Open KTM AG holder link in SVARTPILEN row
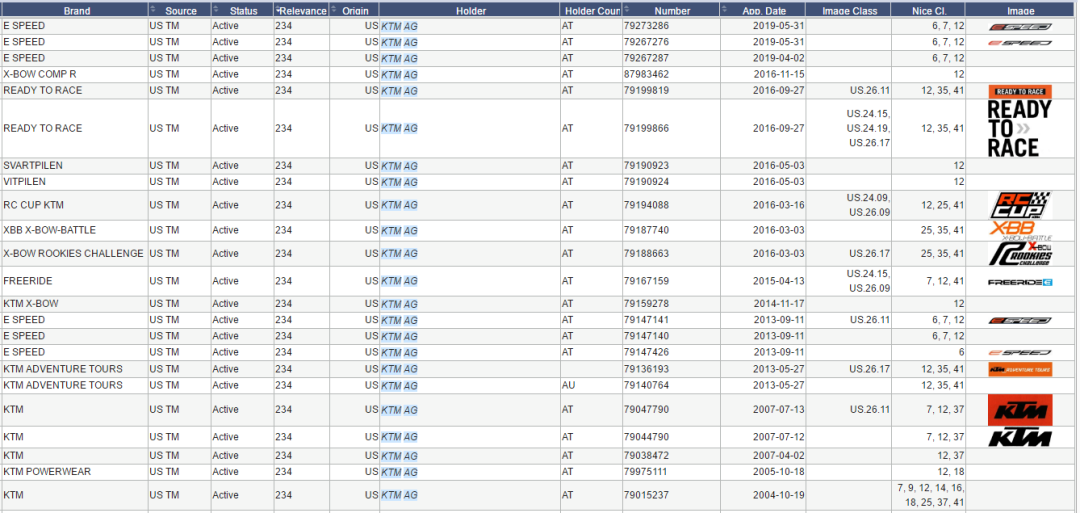The width and height of the screenshot is (1080, 513). tap(399, 166)
